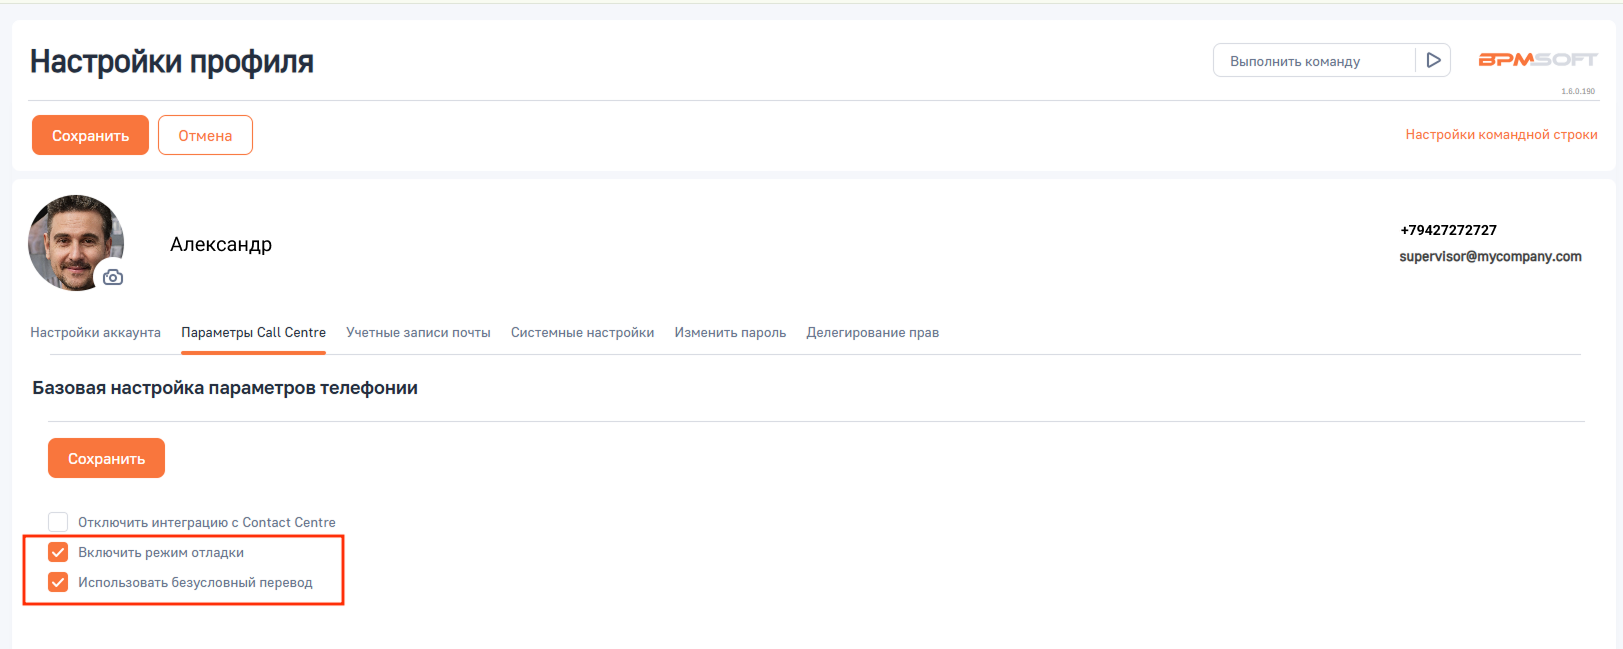Click the camera icon to change photo
The image size is (1623, 649).
pyautogui.click(x=113, y=277)
